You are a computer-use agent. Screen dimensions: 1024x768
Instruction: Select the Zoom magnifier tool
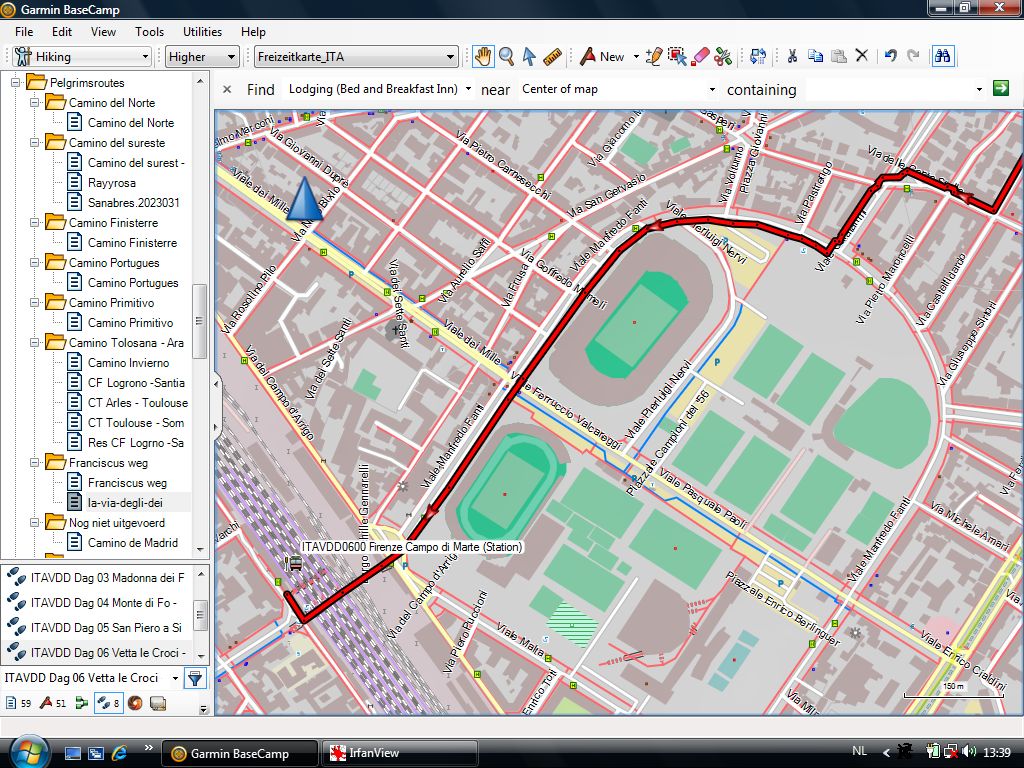(x=506, y=57)
